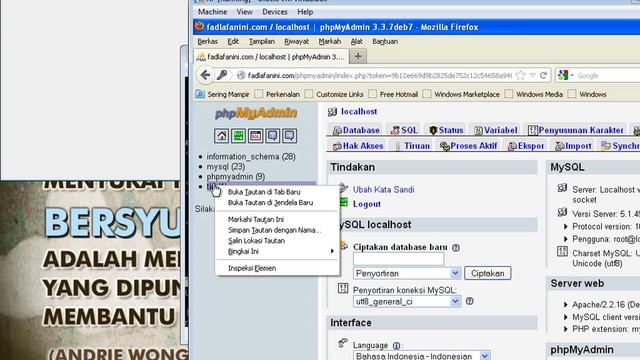Click the phpMyAdmin Home icon
640x360 pixels.
(x=222, y=136)
